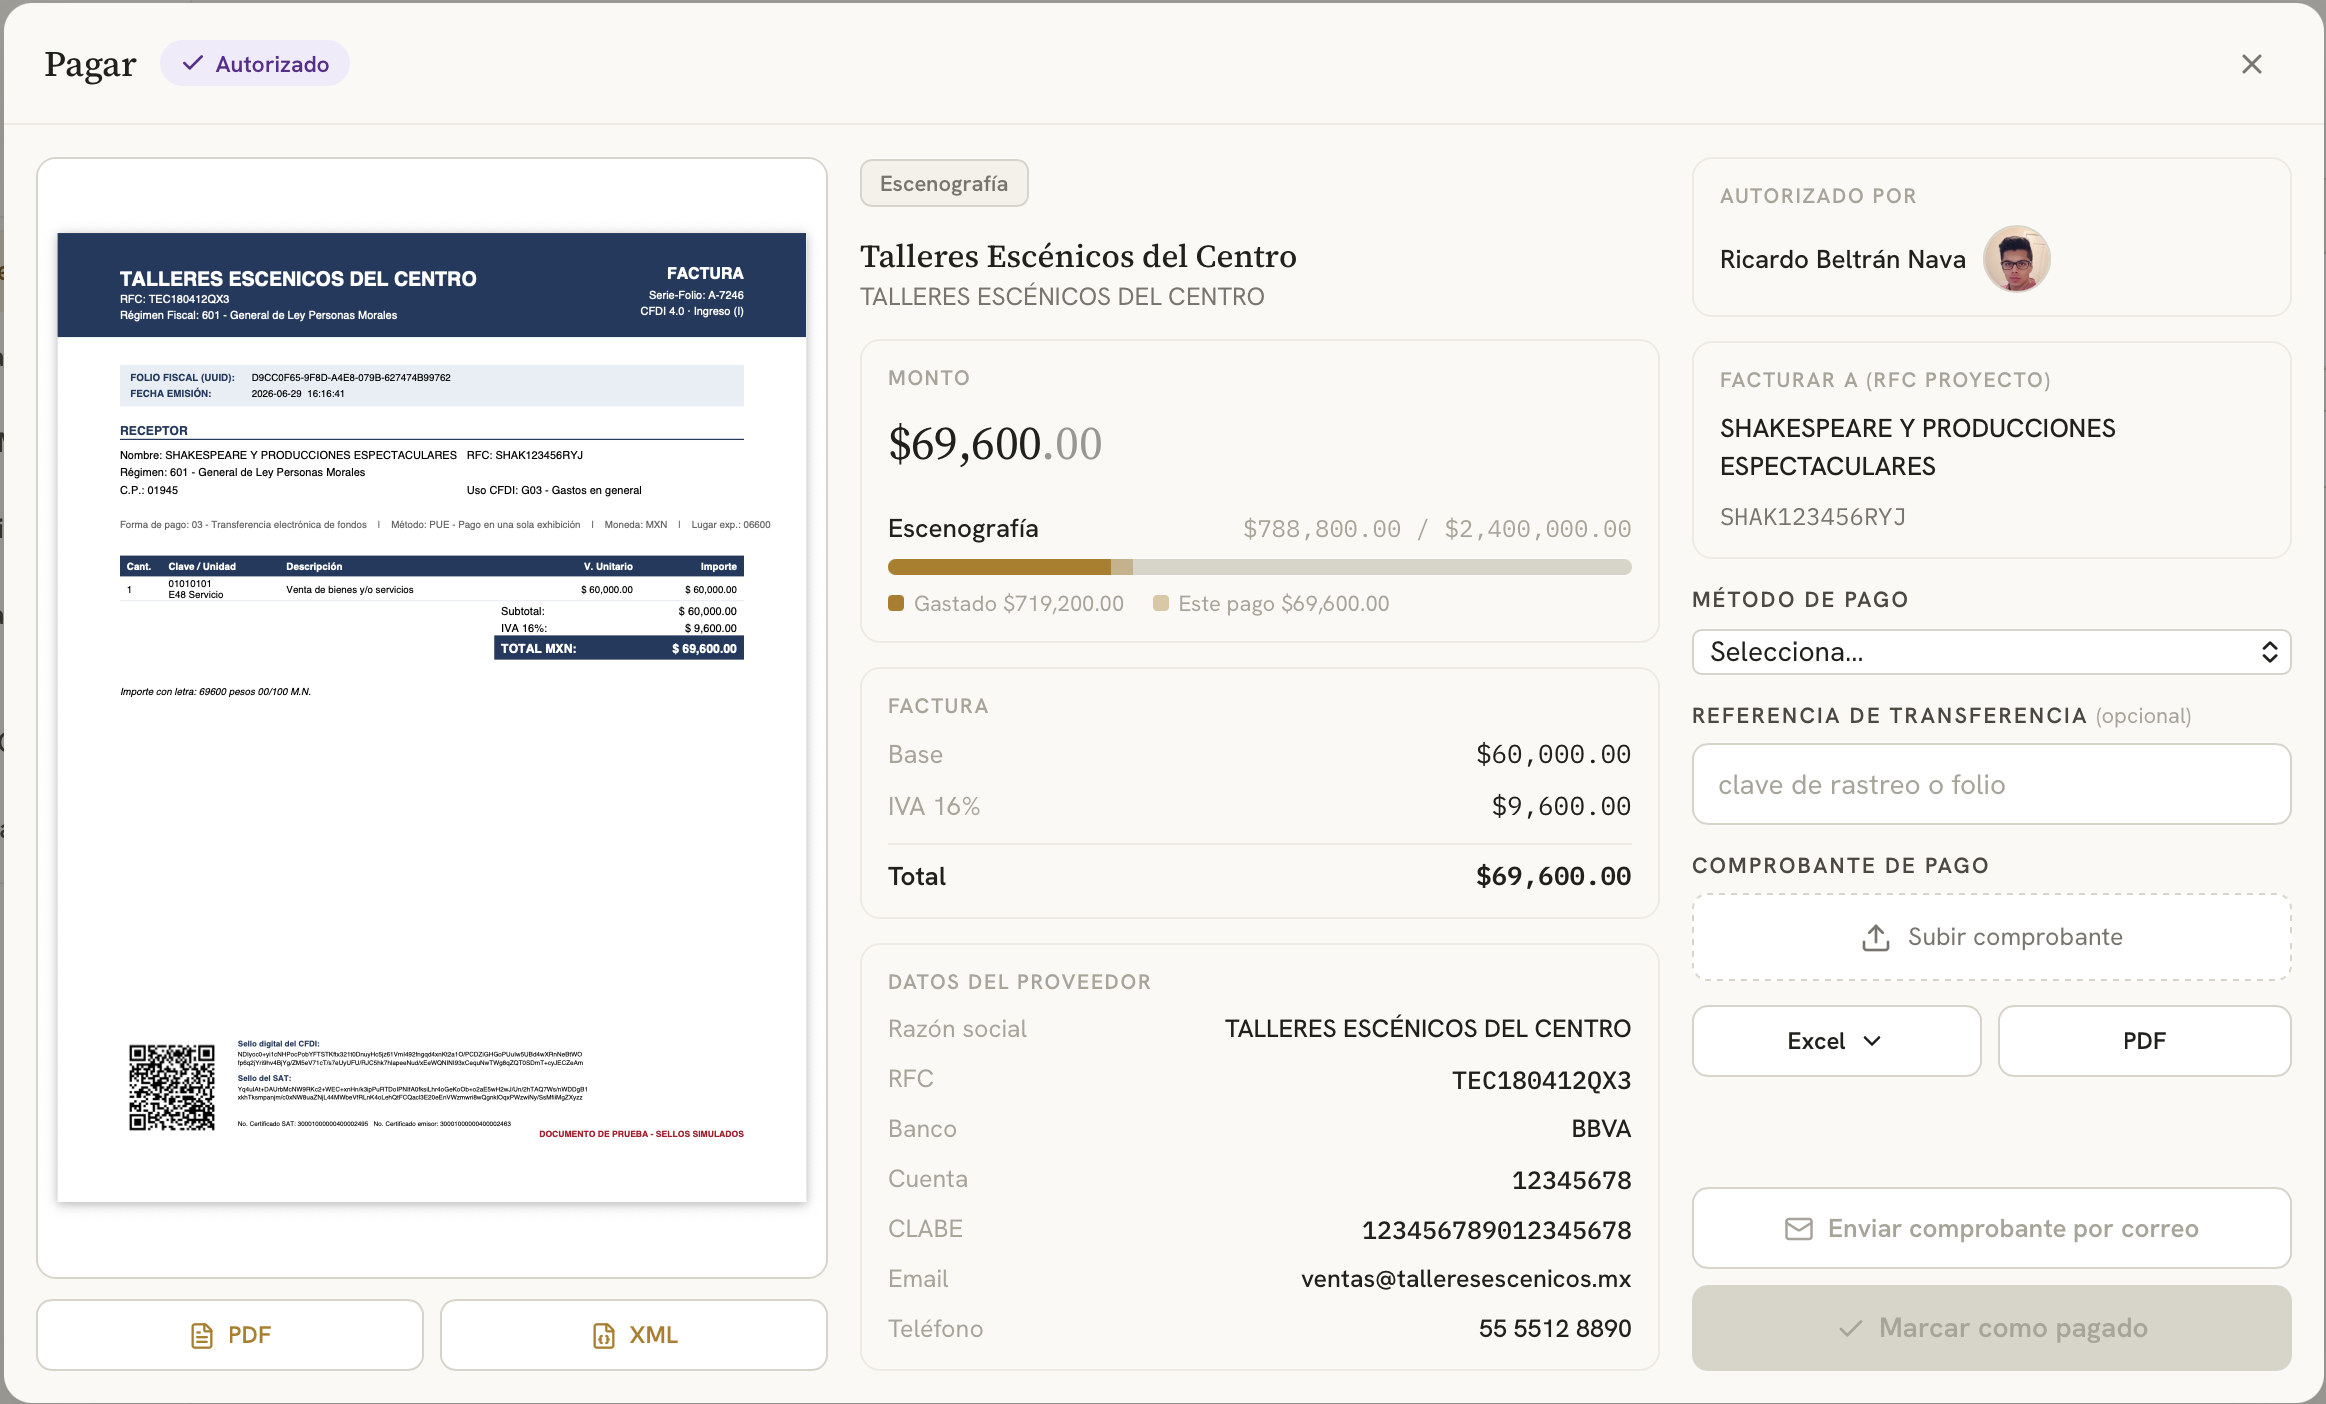Click the Escenografía category tag
The height and width of the screenshot is (1404, 2326).
tap(944, 184)
